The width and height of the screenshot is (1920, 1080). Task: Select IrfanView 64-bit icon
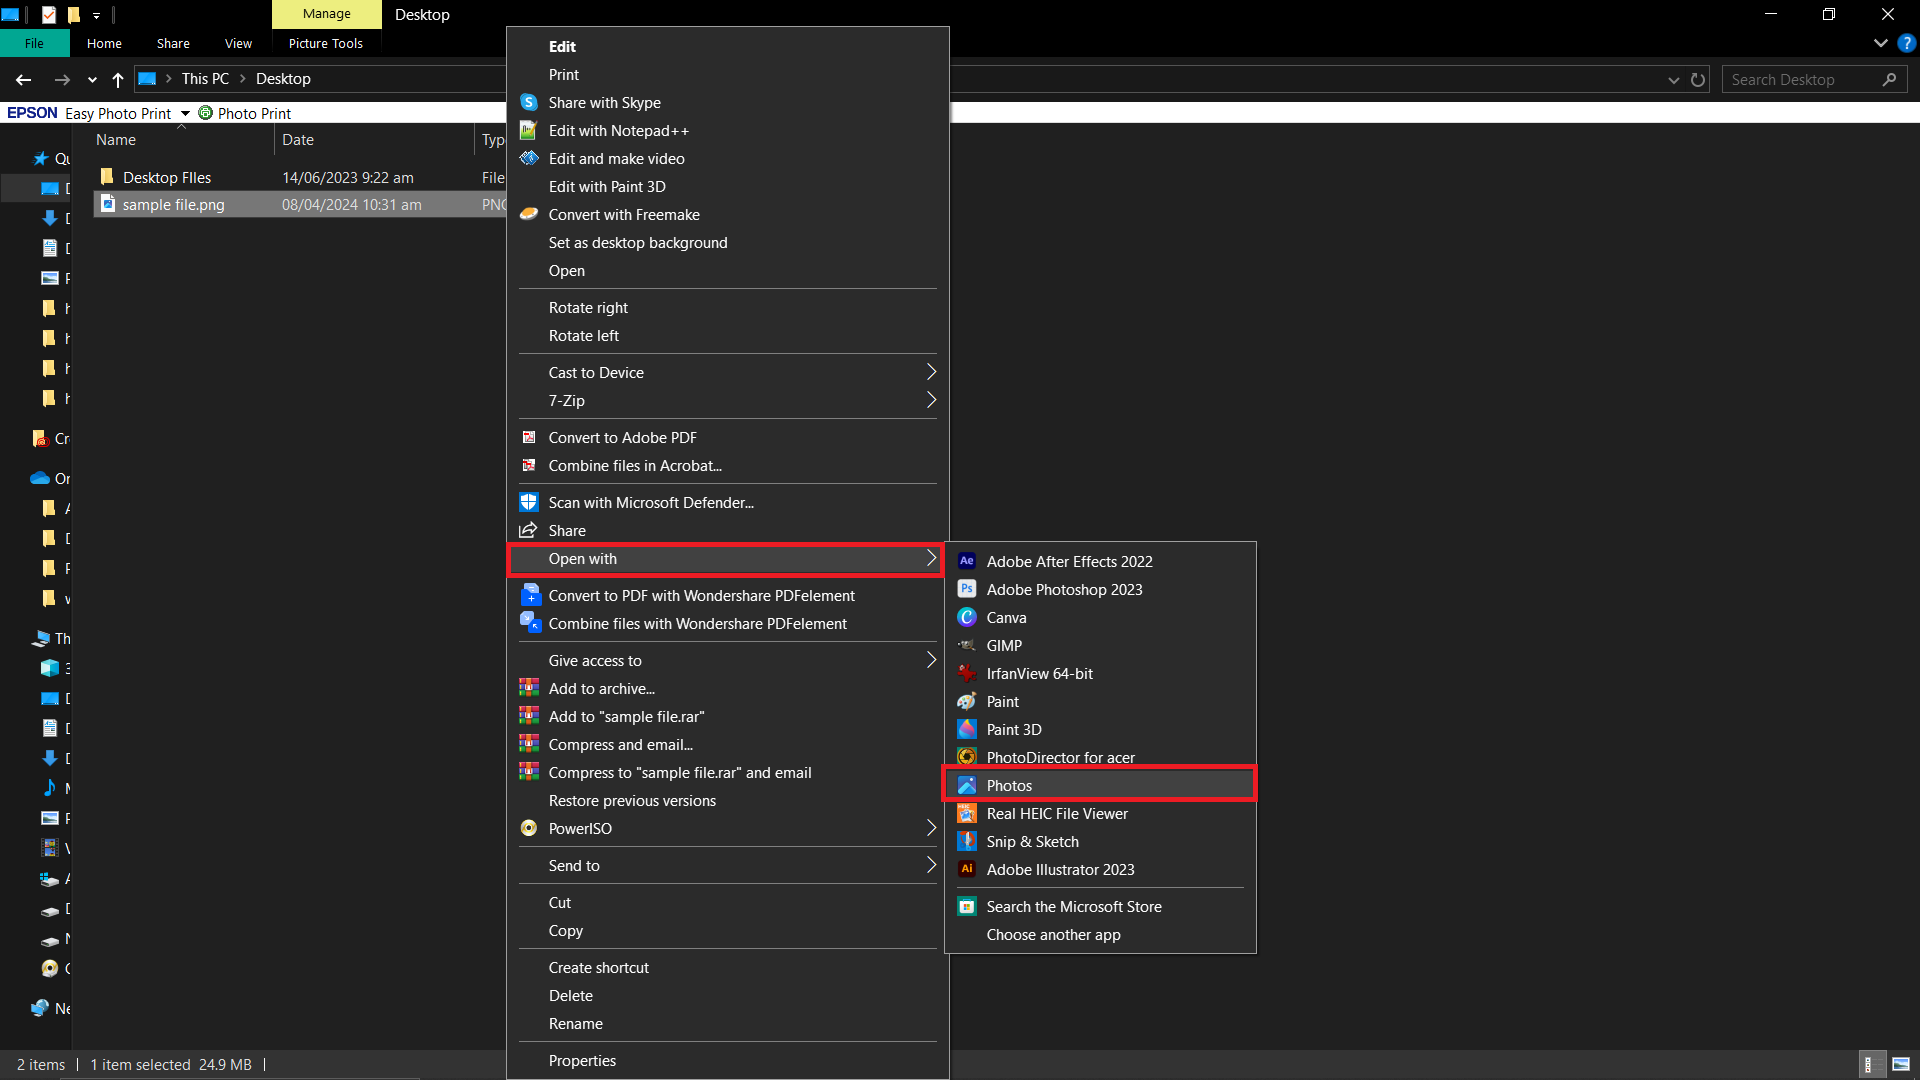click(x=969, y=673)
